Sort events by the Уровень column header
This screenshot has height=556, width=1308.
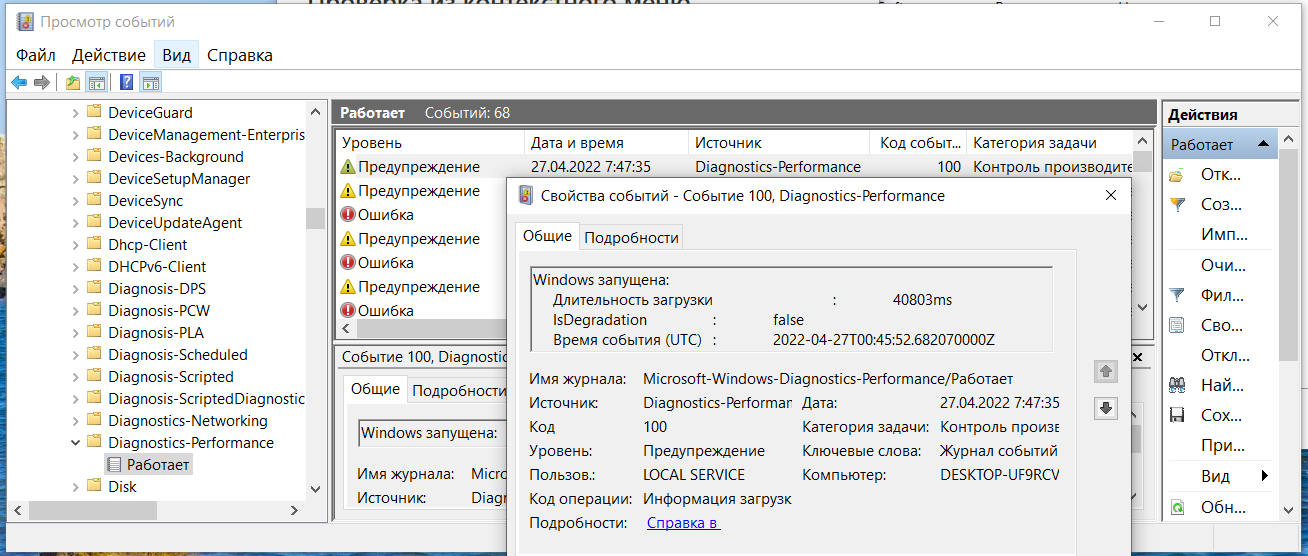coord(430,143)
